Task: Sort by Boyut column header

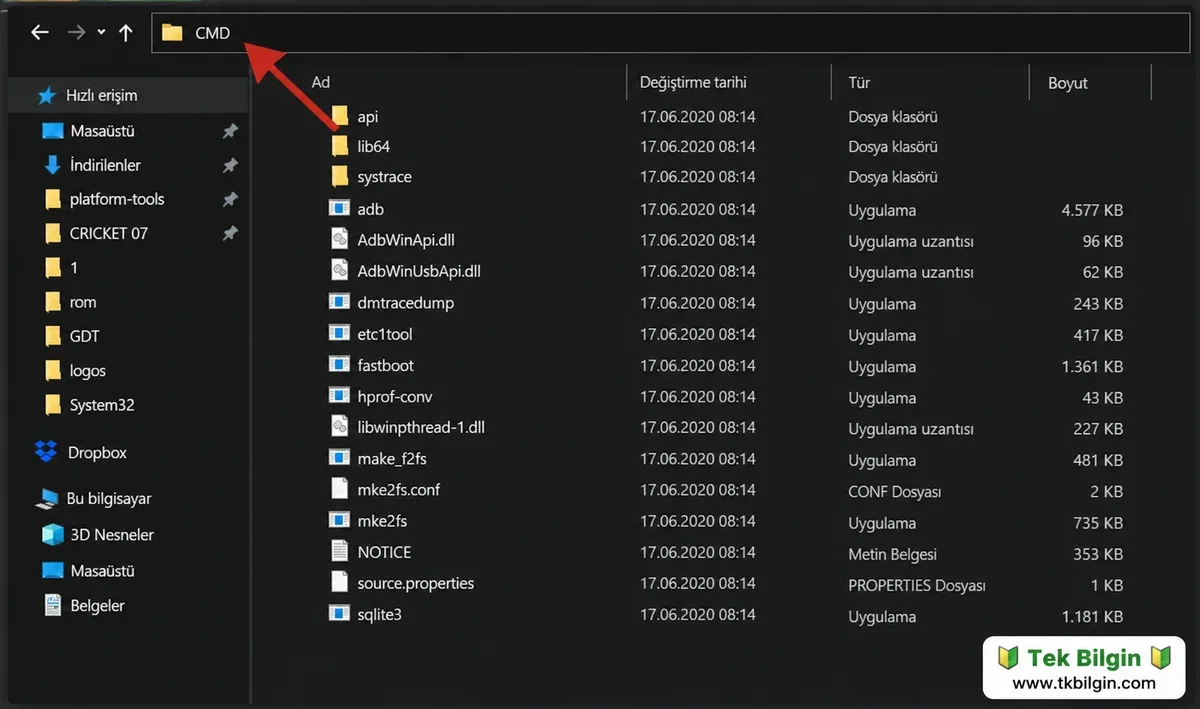Action: tap(1068, 83)
